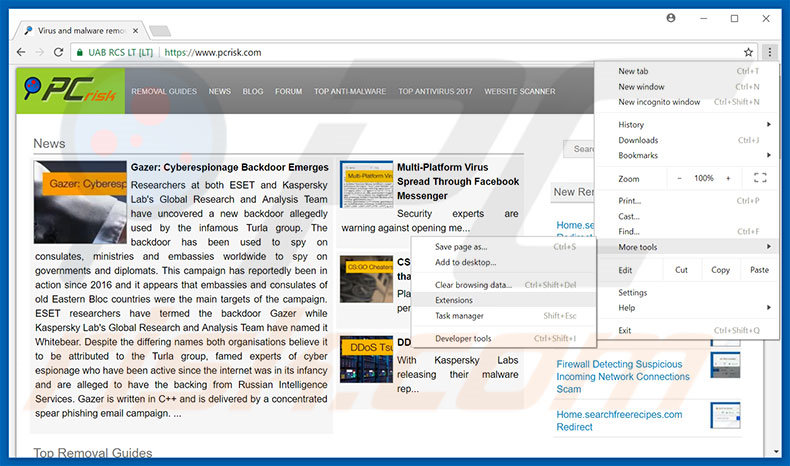Click Paste in the Edit row
Viewport: 790px width, 466px height.
tap(759, 270)
